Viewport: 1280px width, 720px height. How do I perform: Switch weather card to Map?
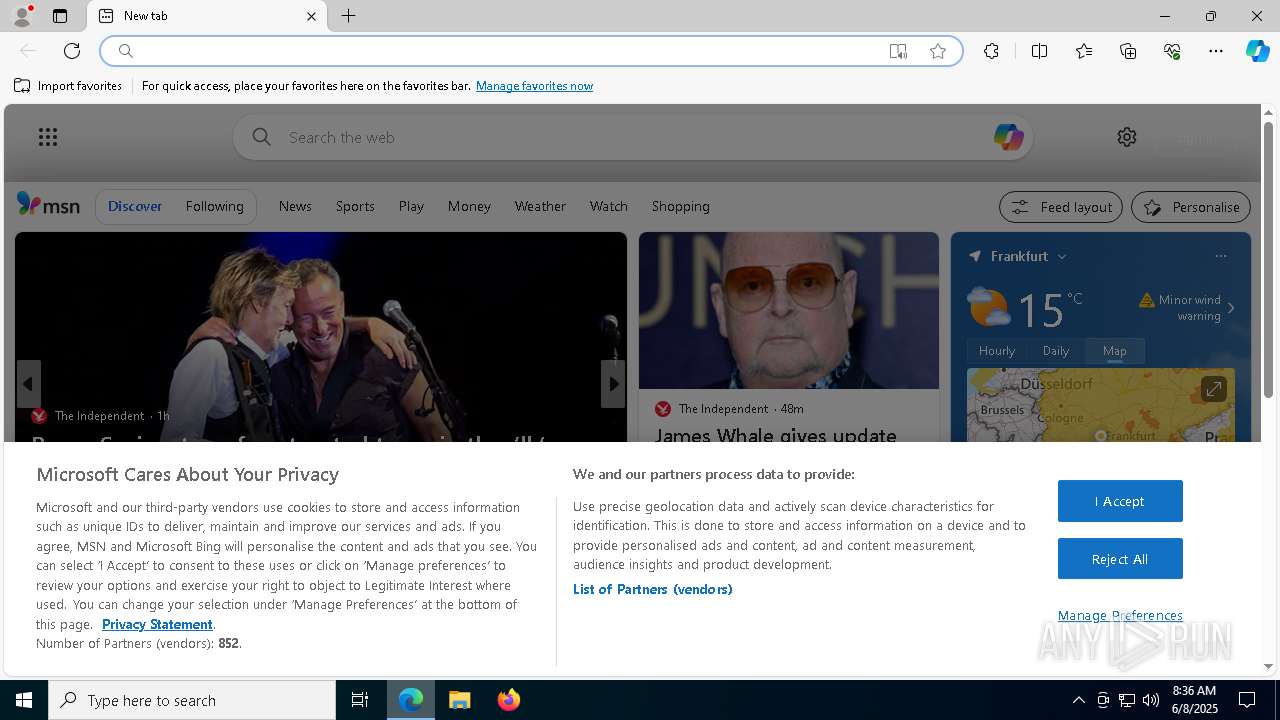pyautogui.click(x=1115, y=351)
